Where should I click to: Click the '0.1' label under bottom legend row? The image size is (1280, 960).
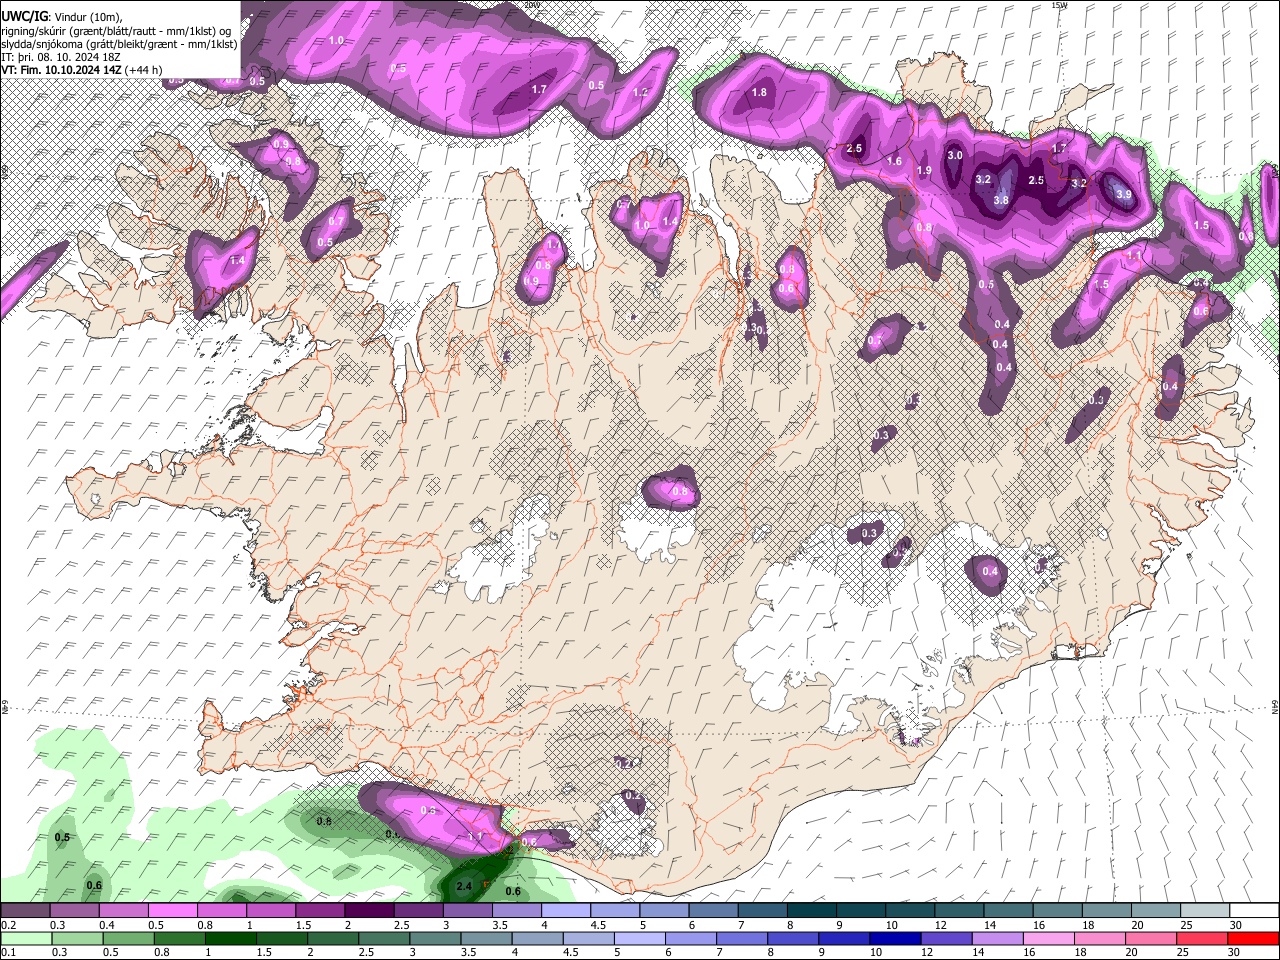coord(7,952)
